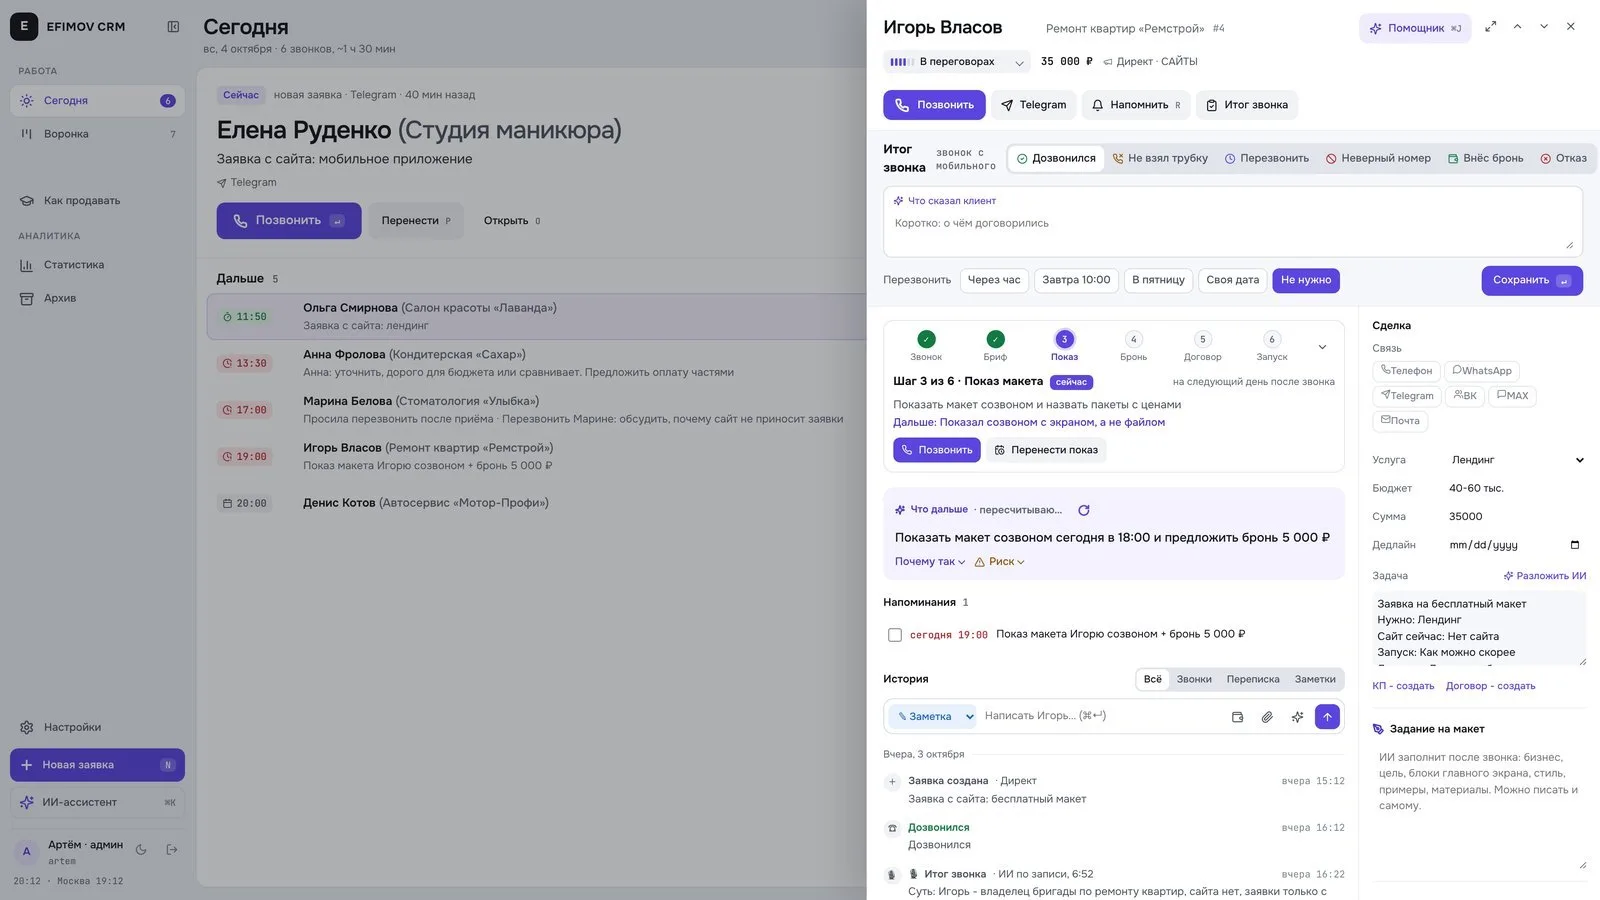Collapse the deal steps with the chevron
This screenshot has height=900, width=1600.
click(x=1322, y=347)
